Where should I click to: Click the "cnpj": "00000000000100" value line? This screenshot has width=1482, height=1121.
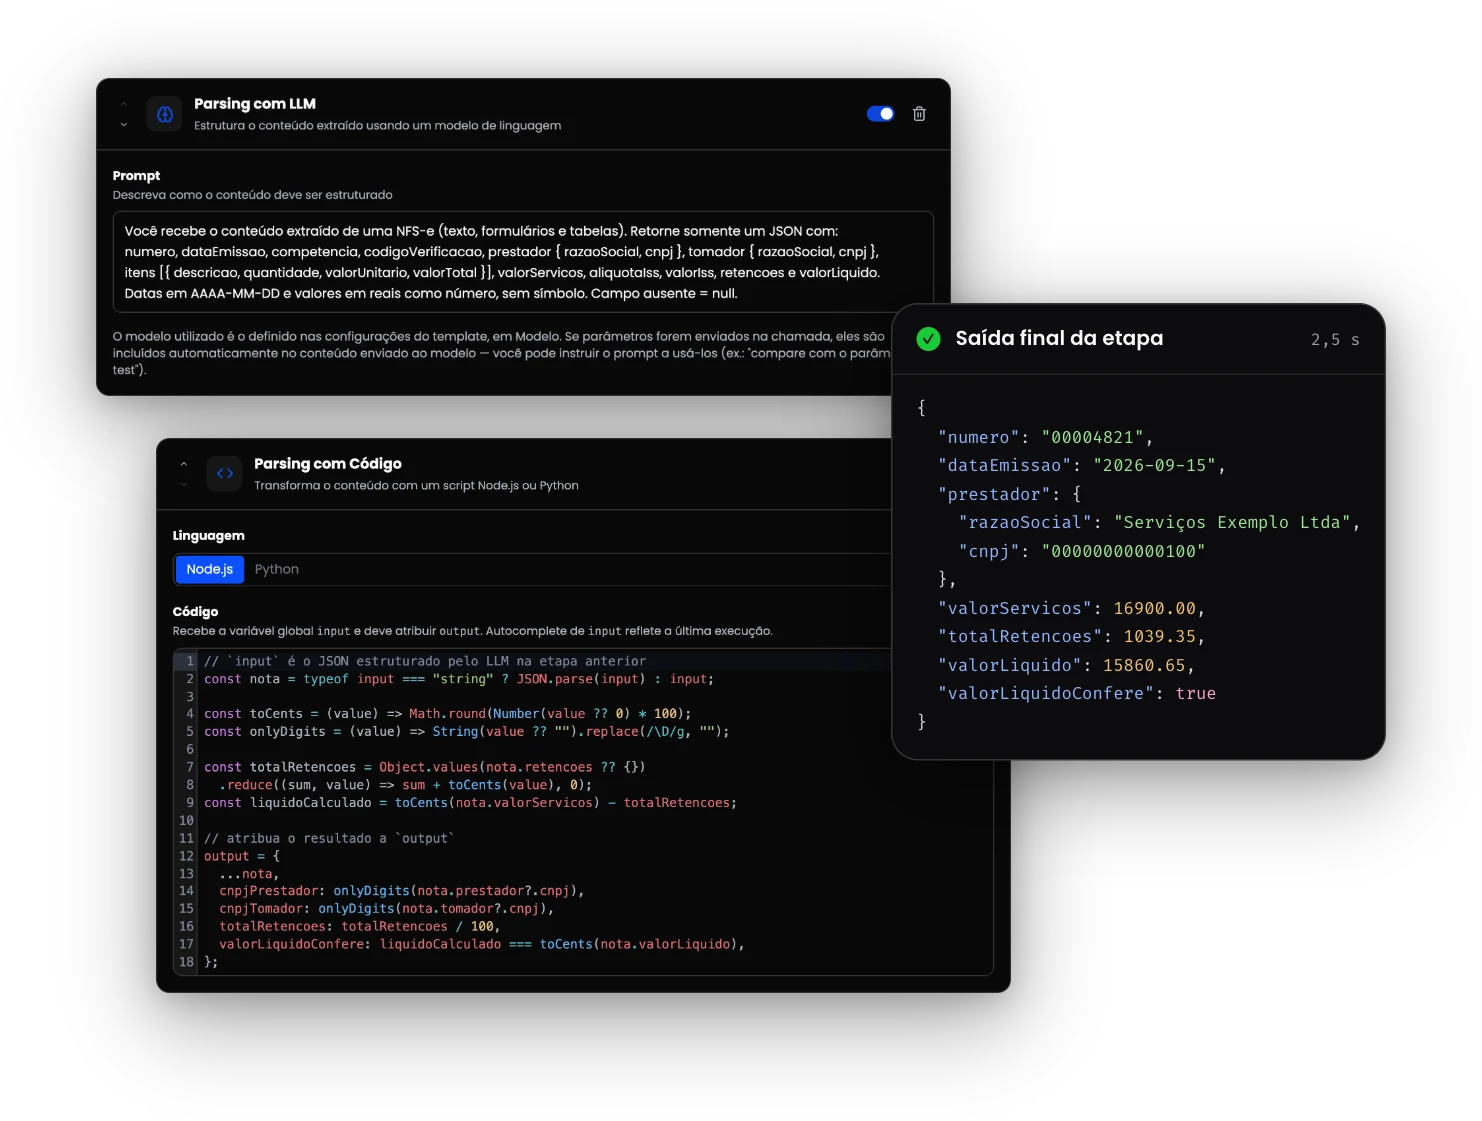[1082, 551]
